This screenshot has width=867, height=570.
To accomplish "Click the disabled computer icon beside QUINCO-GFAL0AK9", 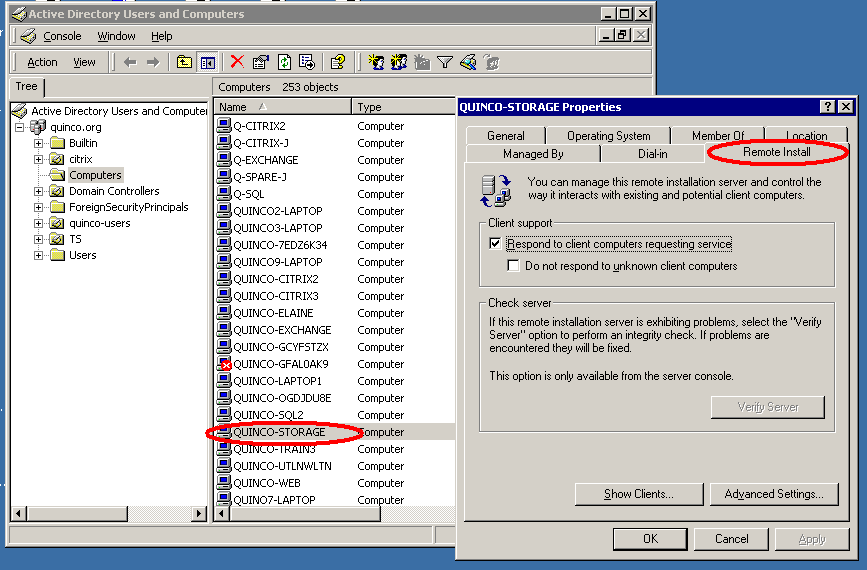I will [x=224, y=363].
